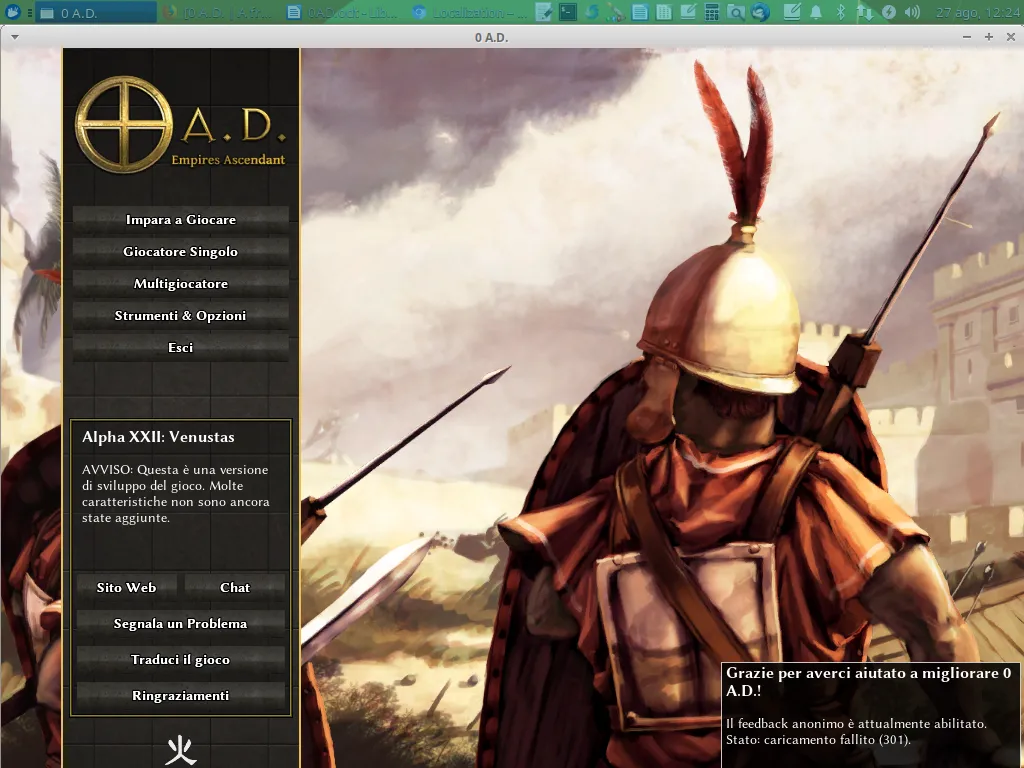Click the AVVISO development version notice text

(x=176, y=494)
